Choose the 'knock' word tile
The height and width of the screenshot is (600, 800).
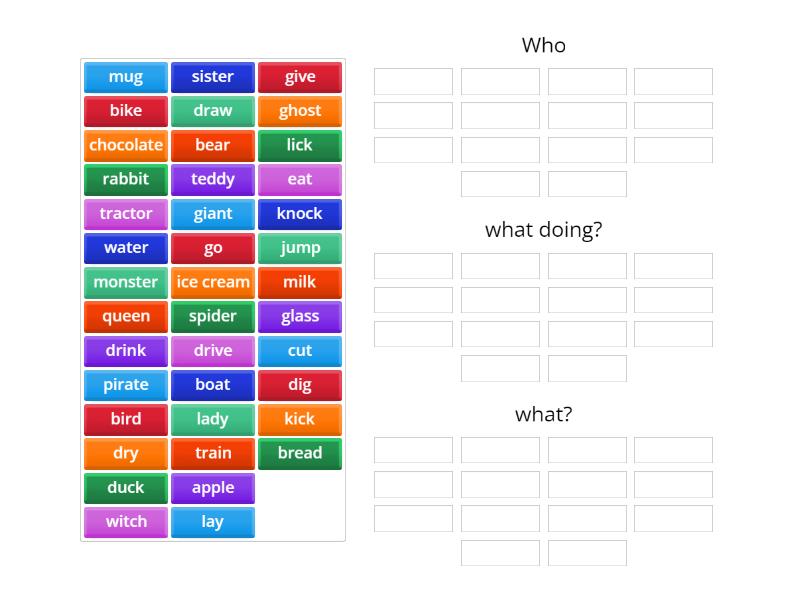pos(300,214)
